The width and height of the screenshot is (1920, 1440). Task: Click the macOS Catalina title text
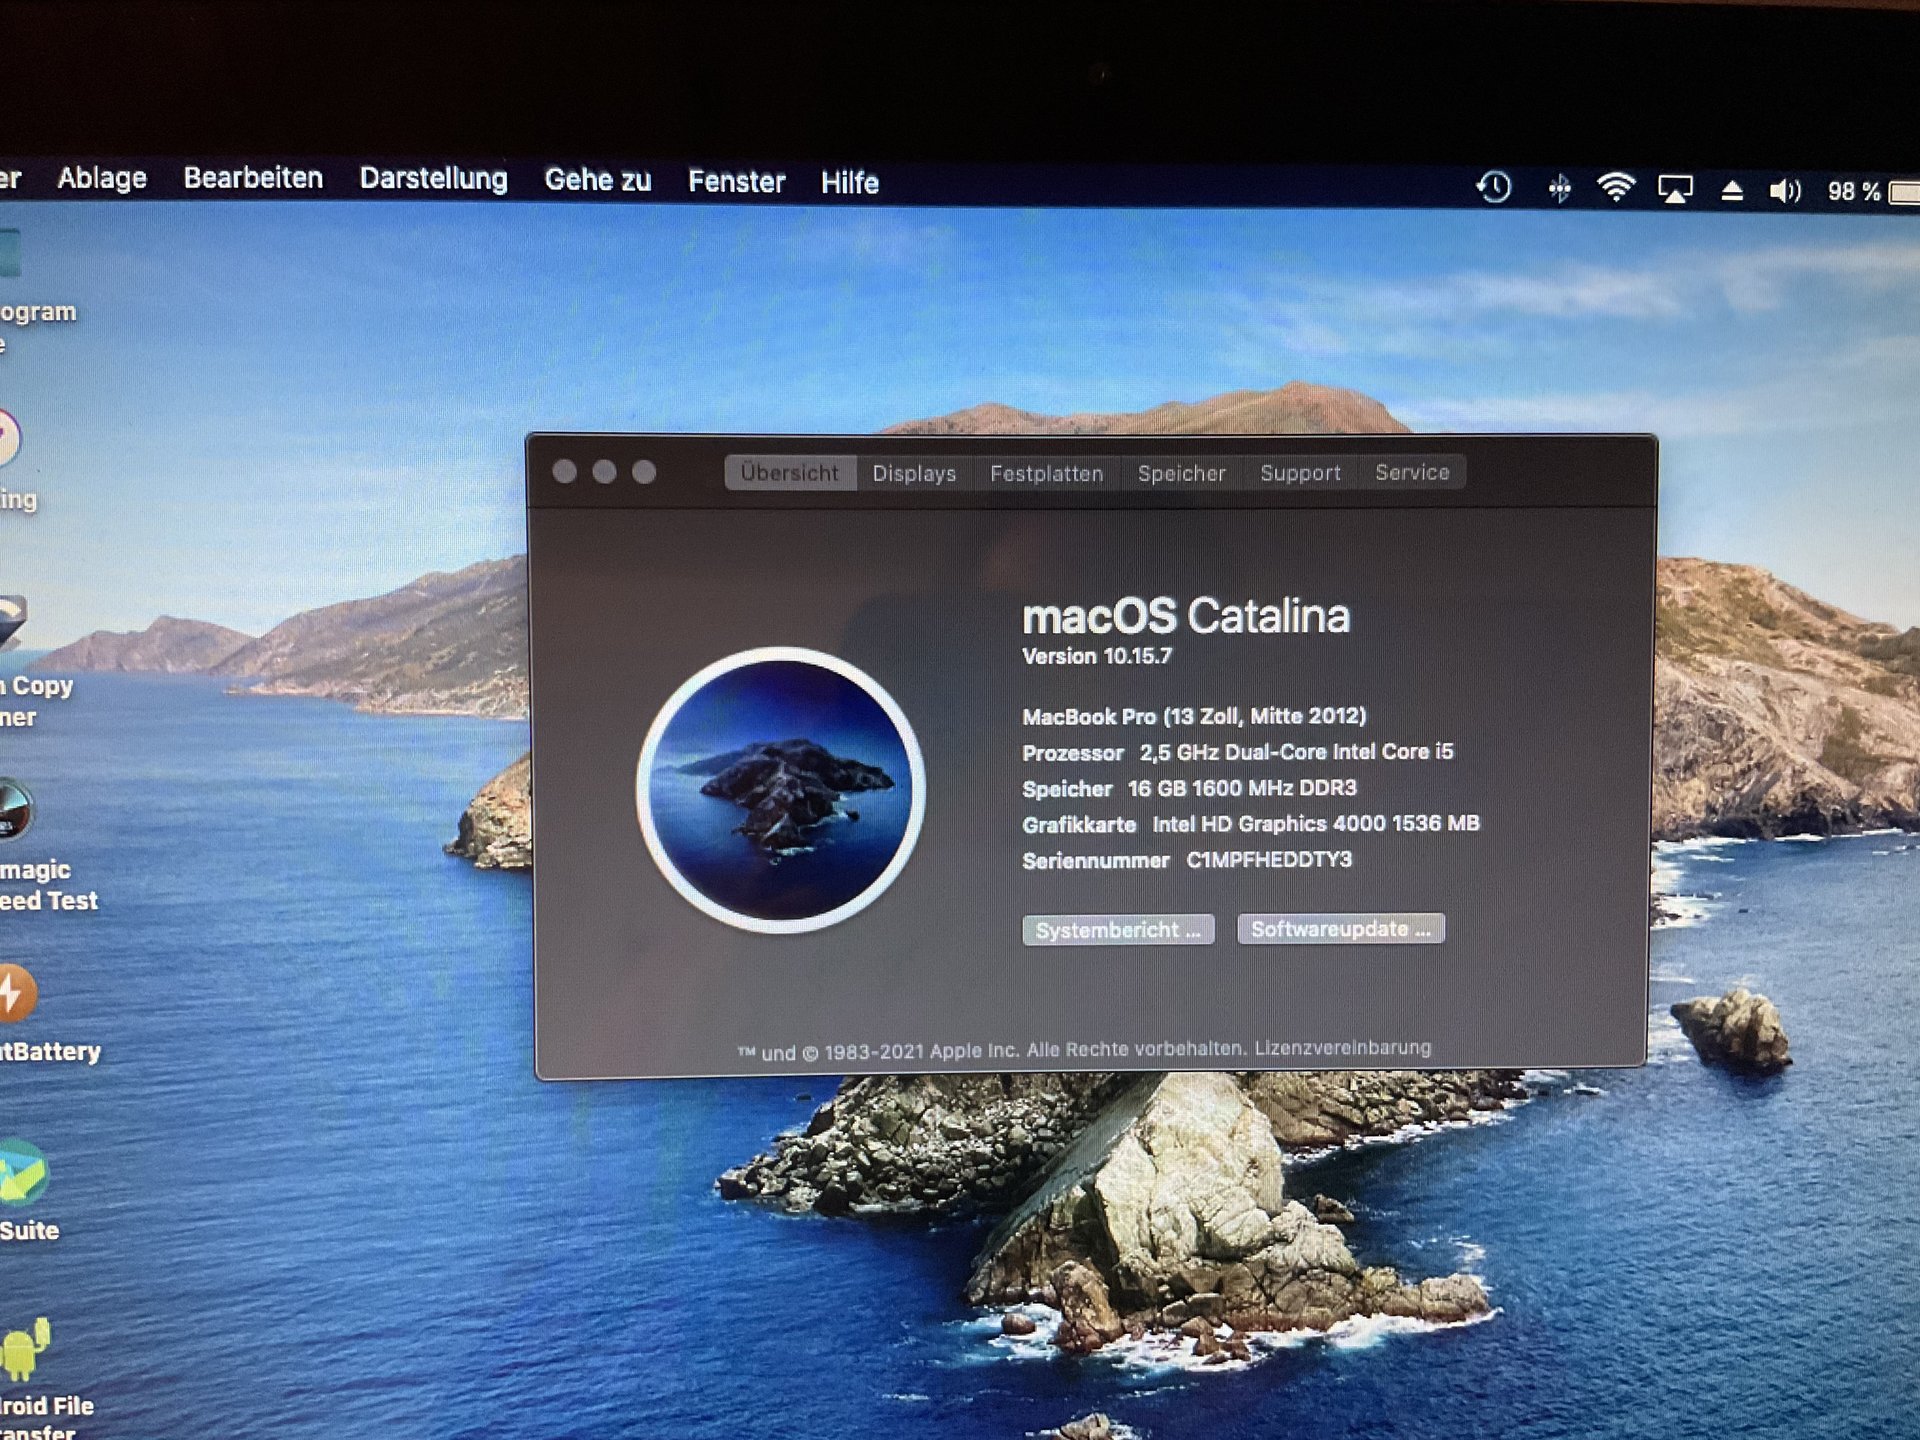coord(1186,616)
